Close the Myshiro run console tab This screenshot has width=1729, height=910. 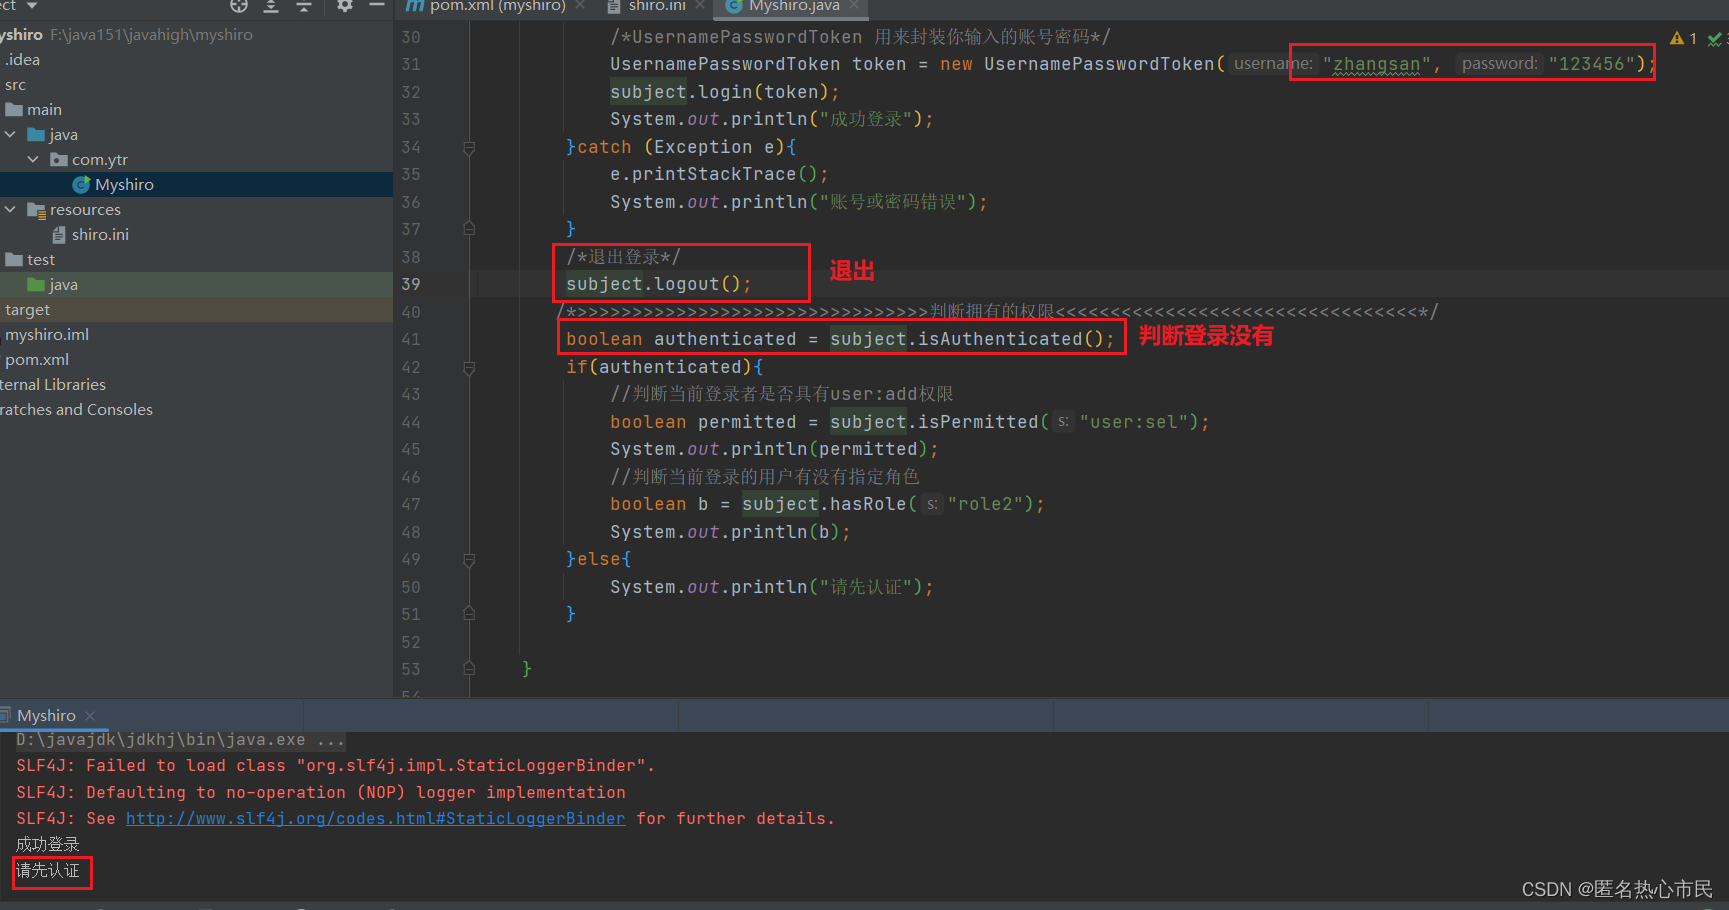[x=90, y=716]
